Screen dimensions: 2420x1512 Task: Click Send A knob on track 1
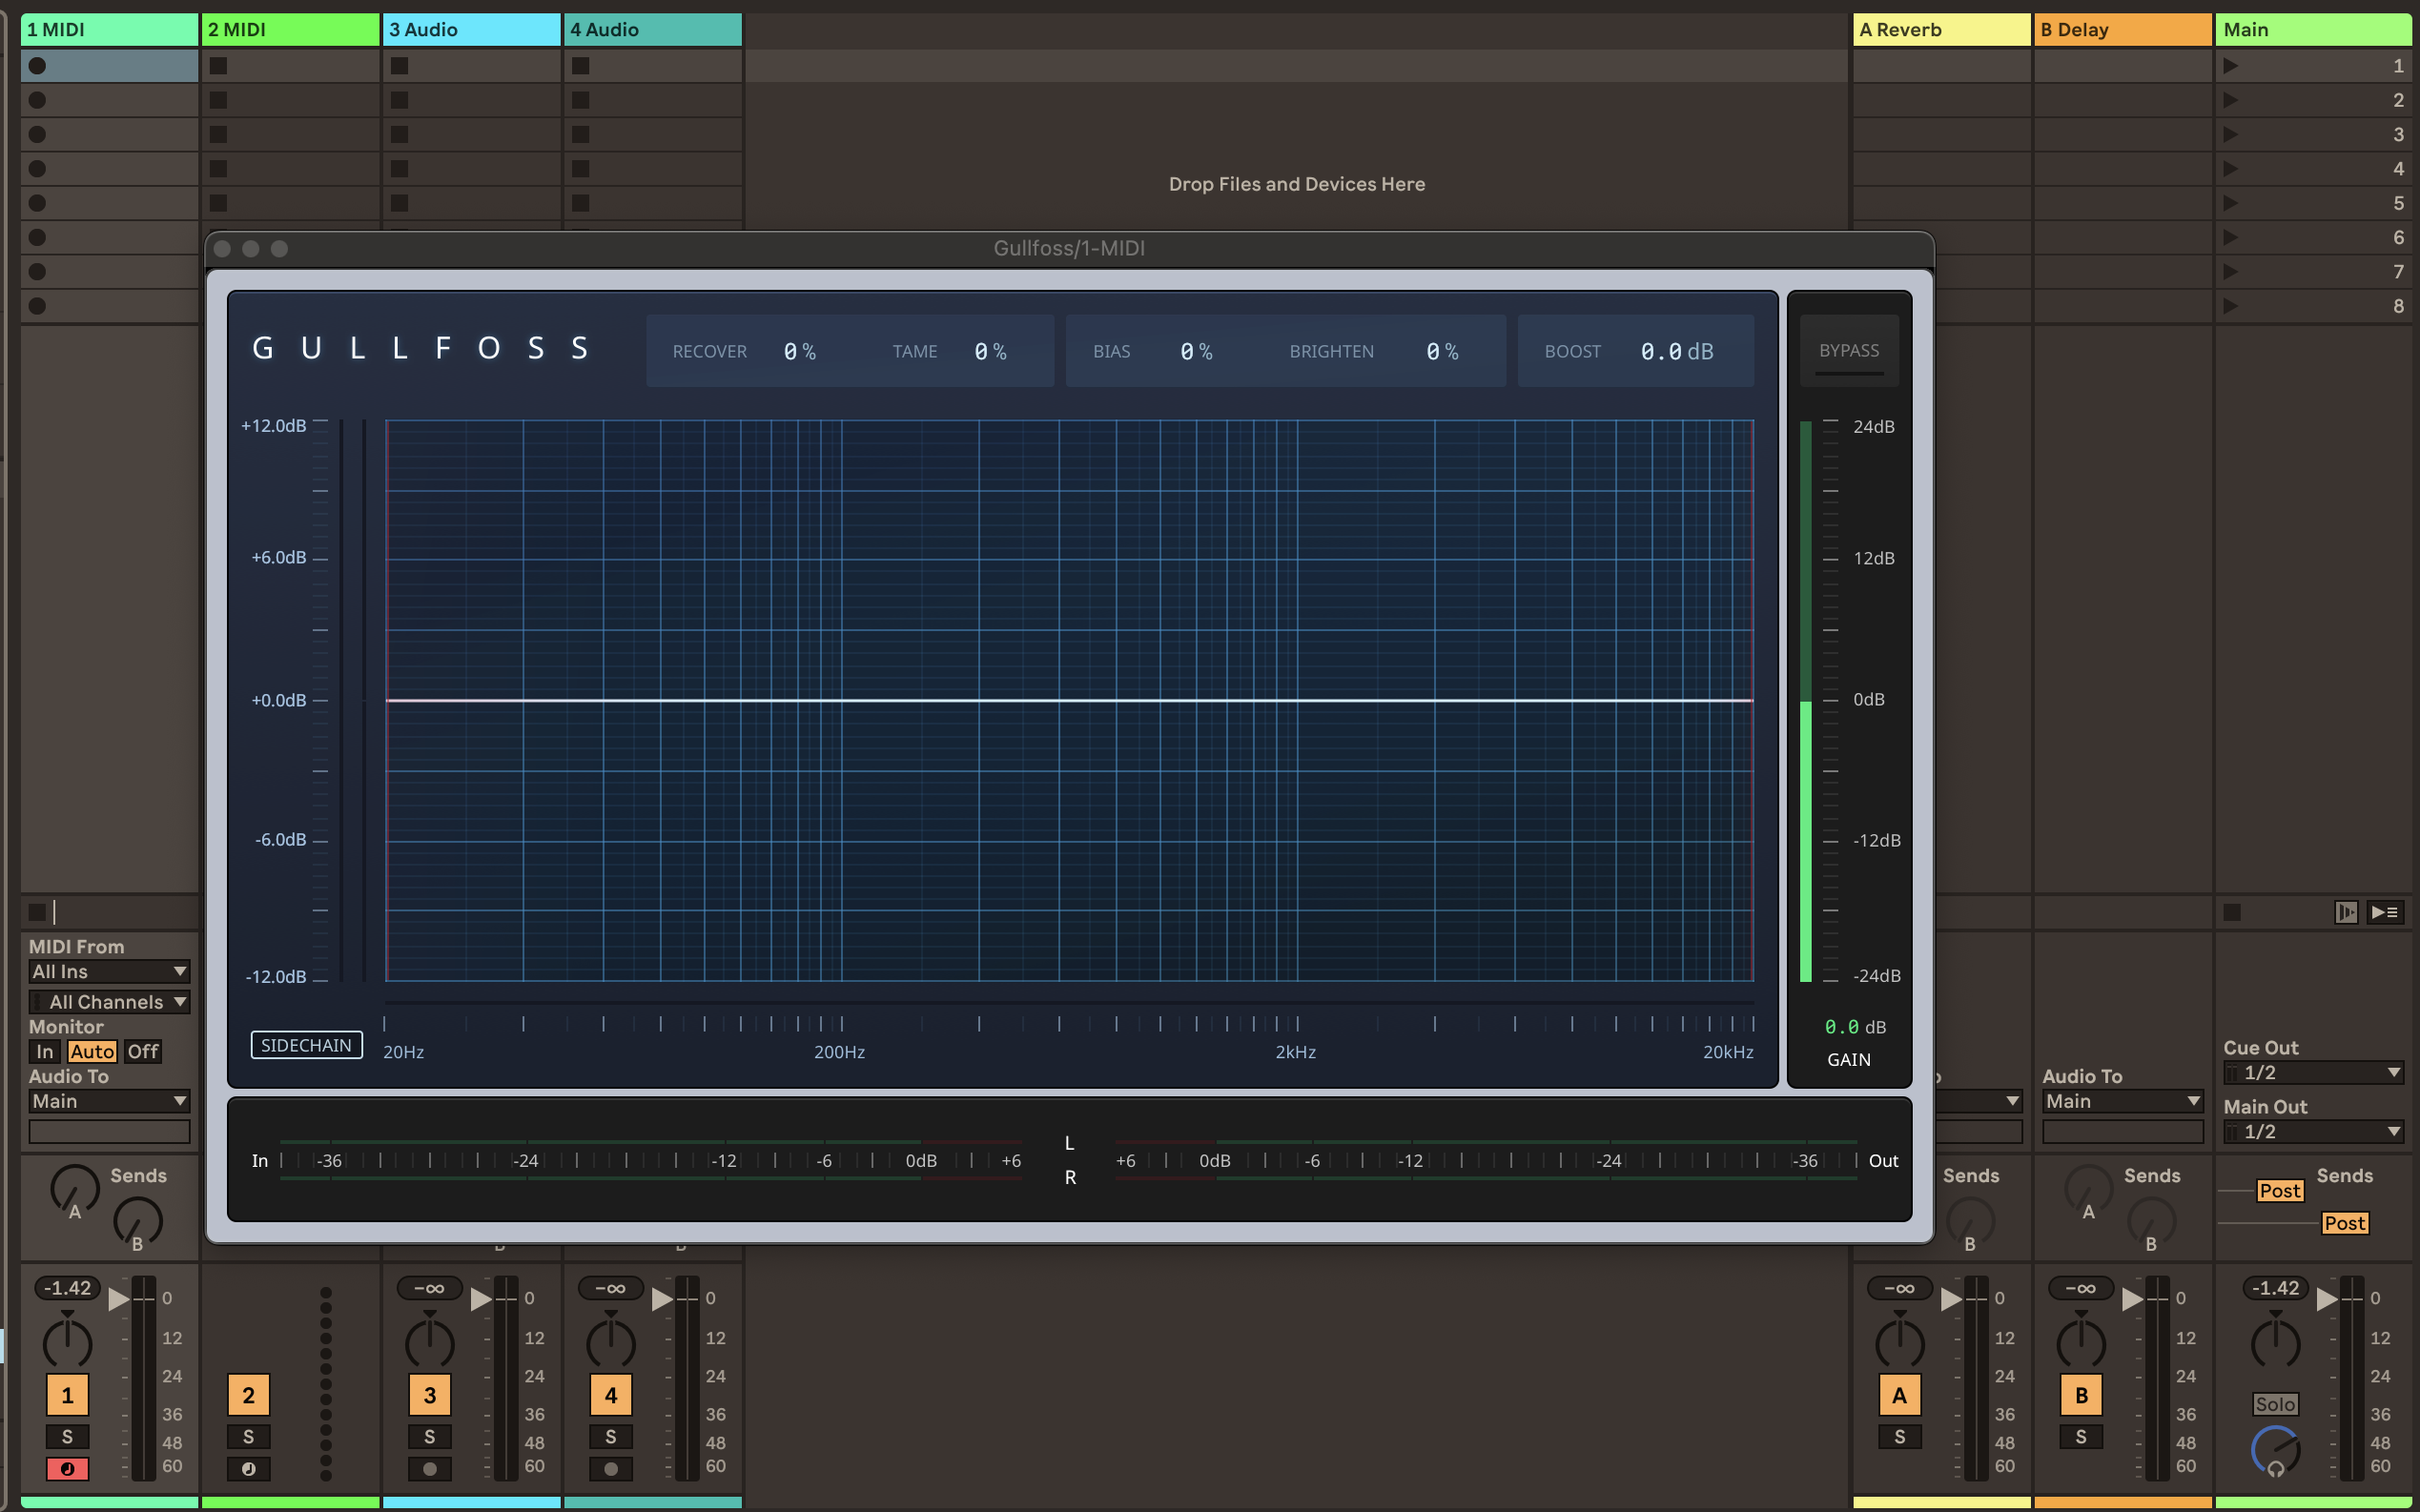(74, 1188)
